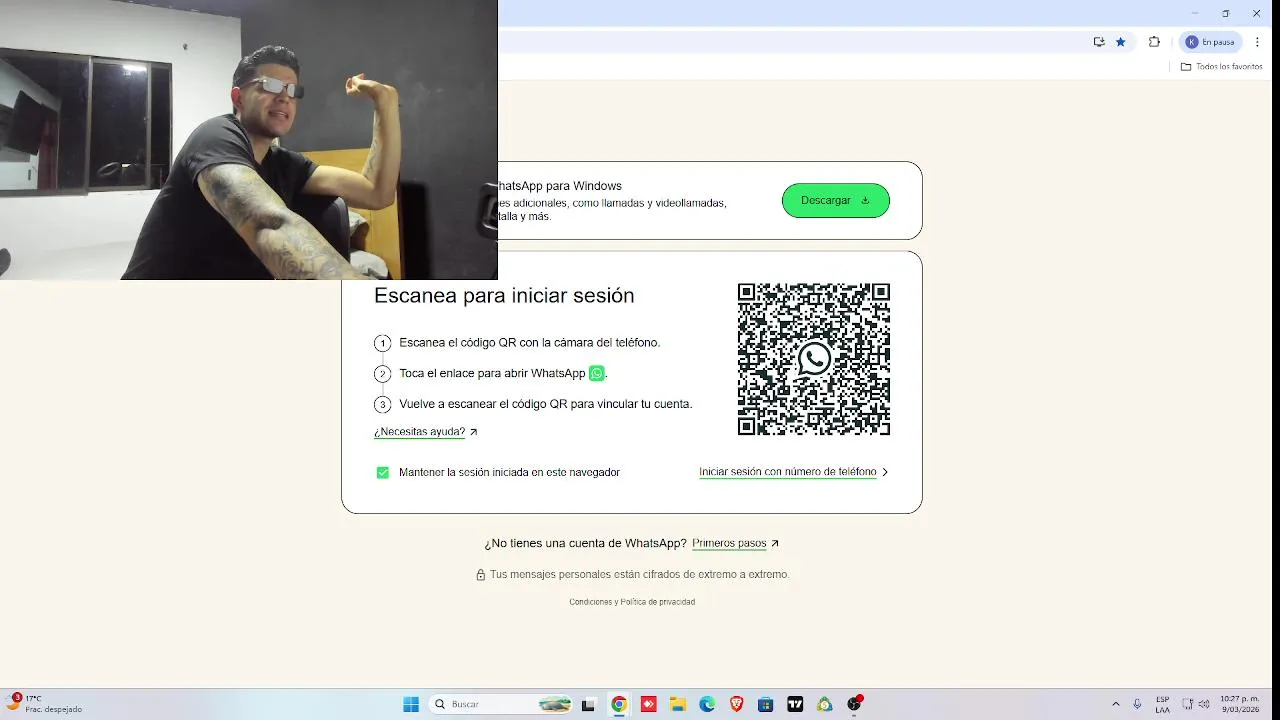Open the OBS icon on the taskbar
Viewport: 1280px width, 720px height.
click(854, 704)
